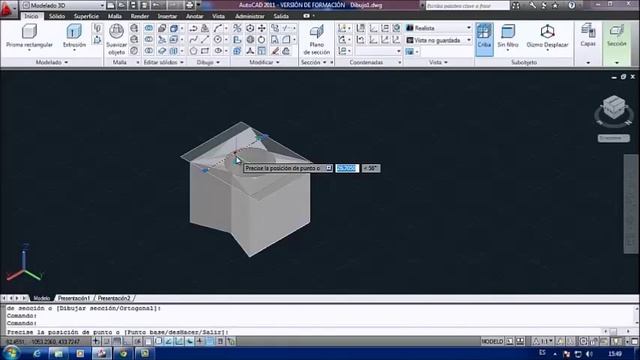This screenshot has width=640, height=360.
Task: Switch to the Render ribbon tab
Action: 140,16
